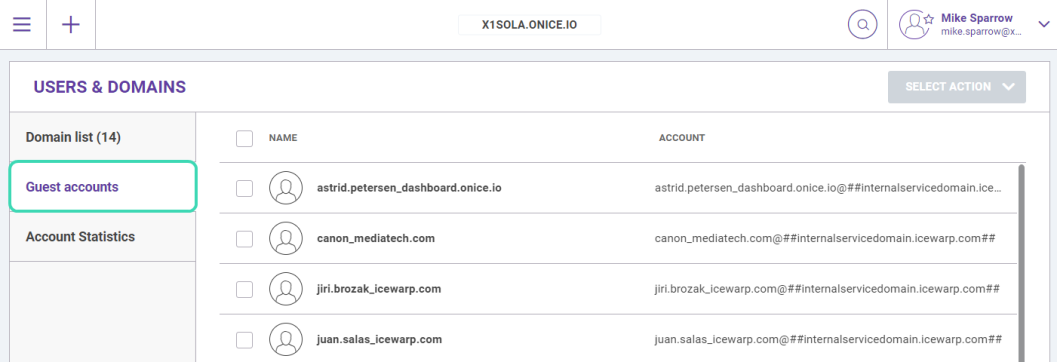Image resolution: width=1057 pixels, height=362 pixels.
Task: Select checkbox next to astrid.petersen_dashboard.onice.io
Action: click(x=244, y=189)
